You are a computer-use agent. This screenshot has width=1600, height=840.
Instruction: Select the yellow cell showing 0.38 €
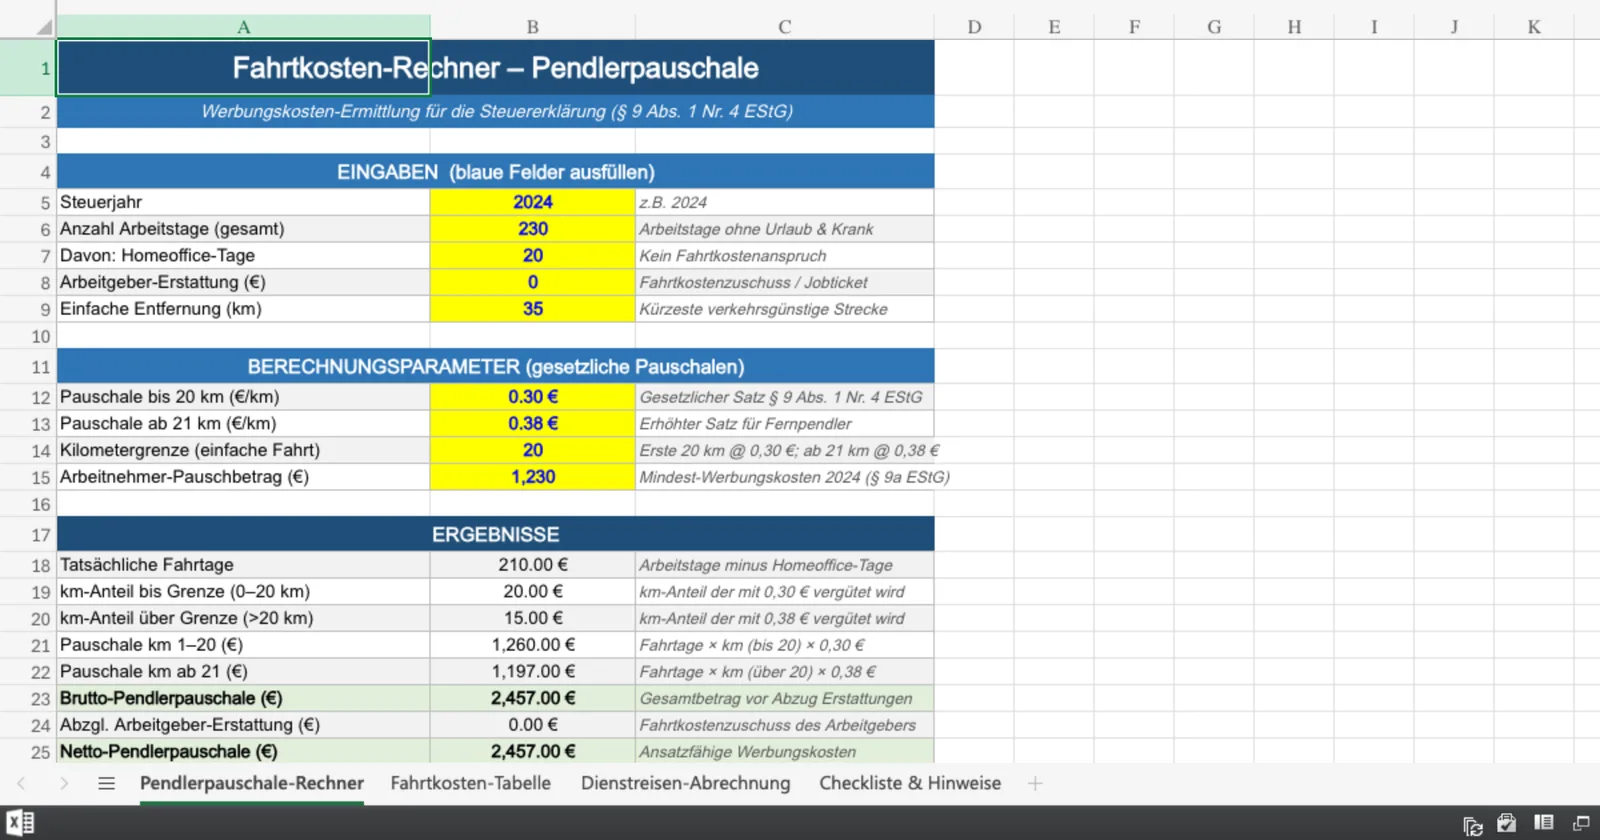click(533, 424)
